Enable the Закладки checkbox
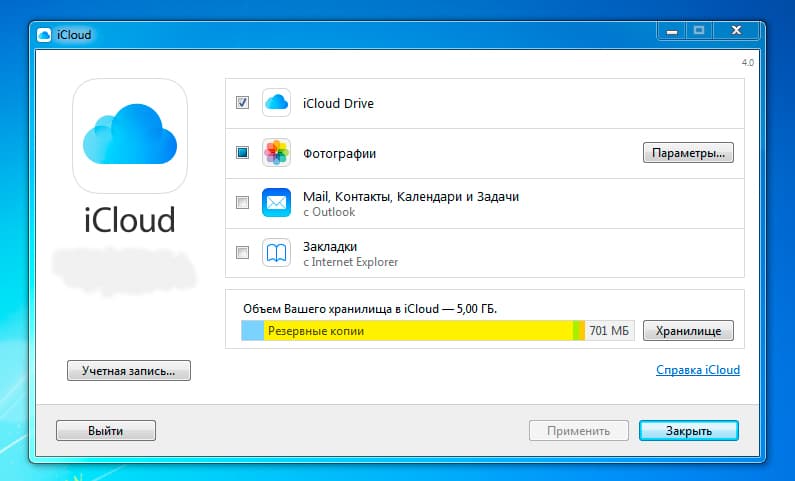Screen dimensions: 795x481 [242, 252]
